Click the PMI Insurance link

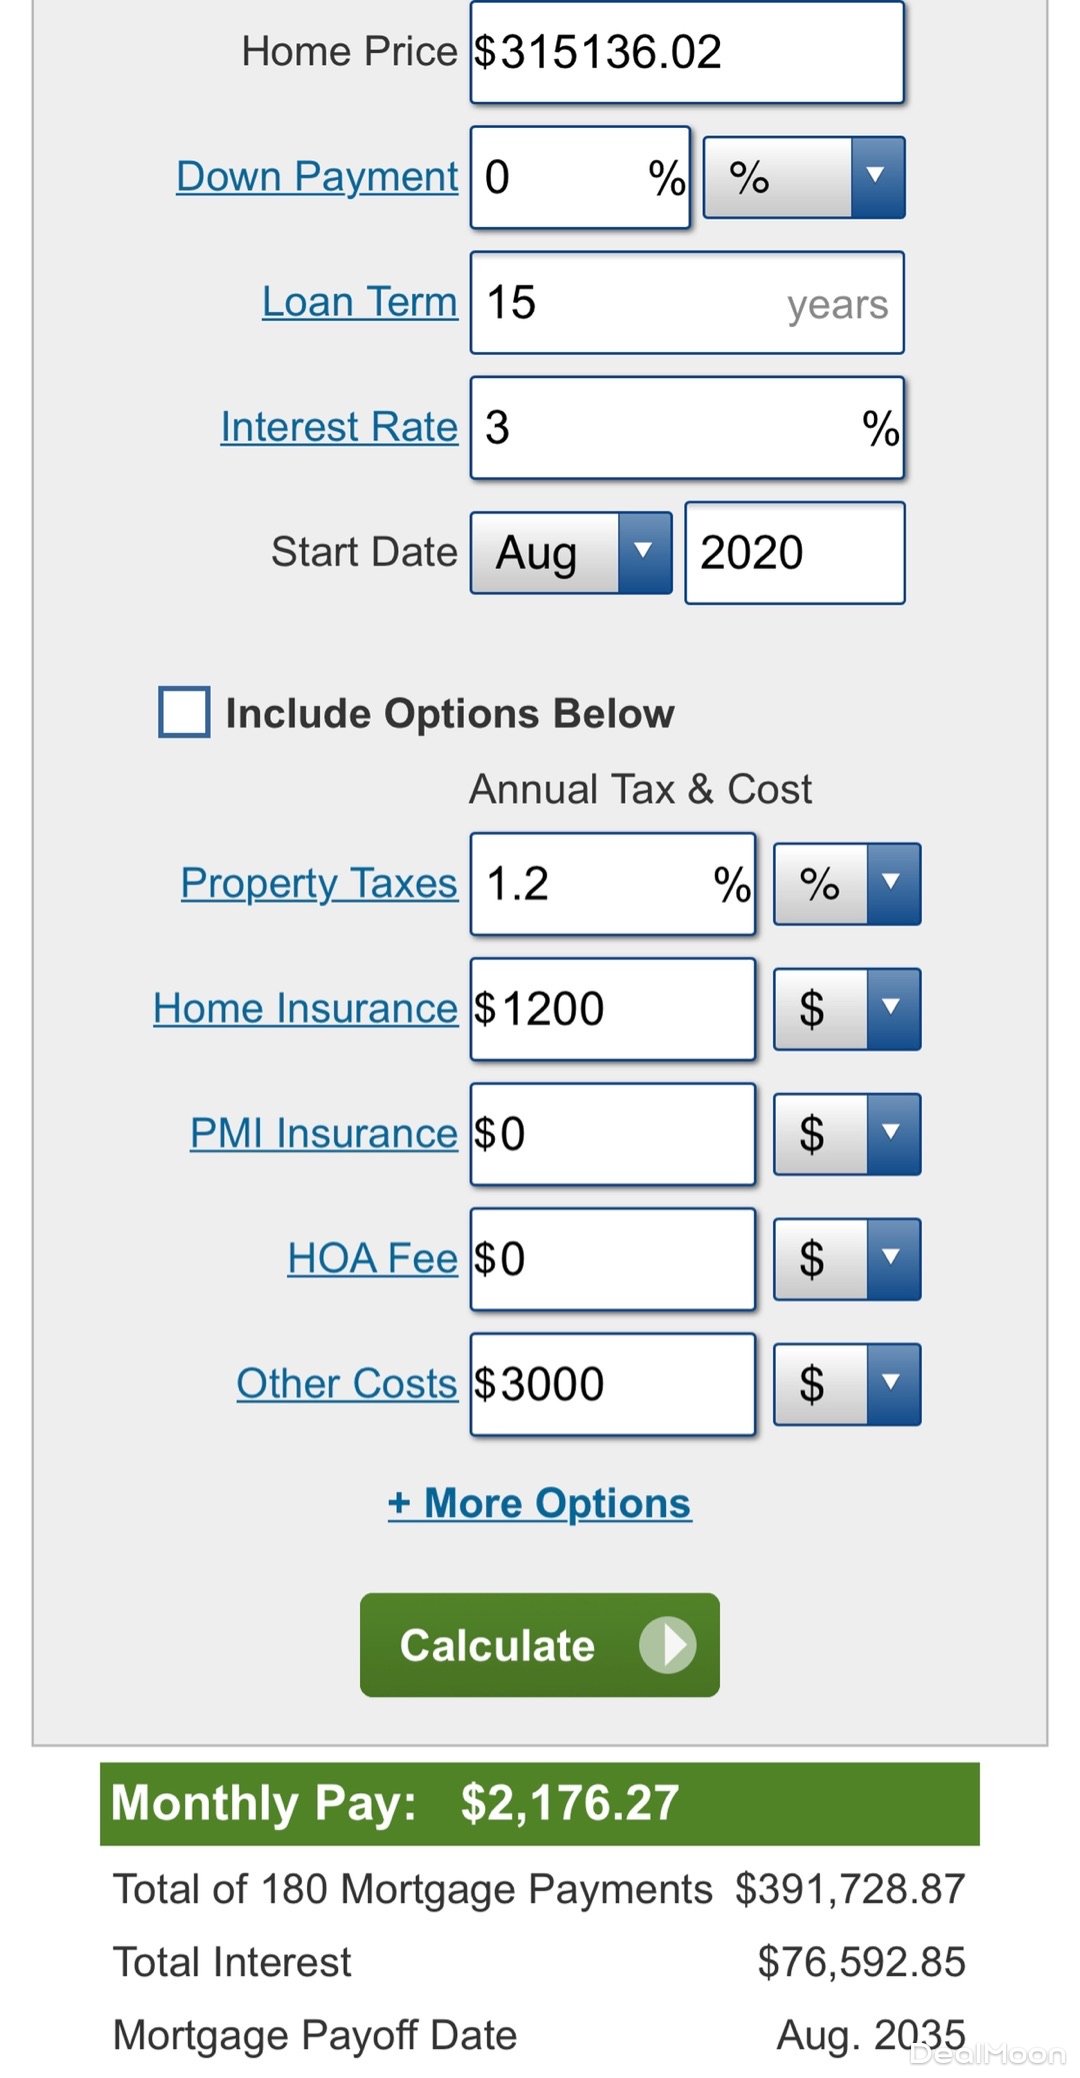pos(323,1133)
